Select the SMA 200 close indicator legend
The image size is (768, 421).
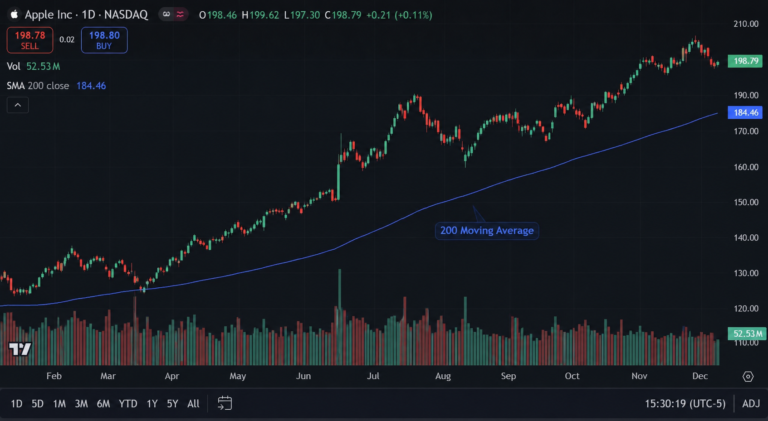(56, 86)
